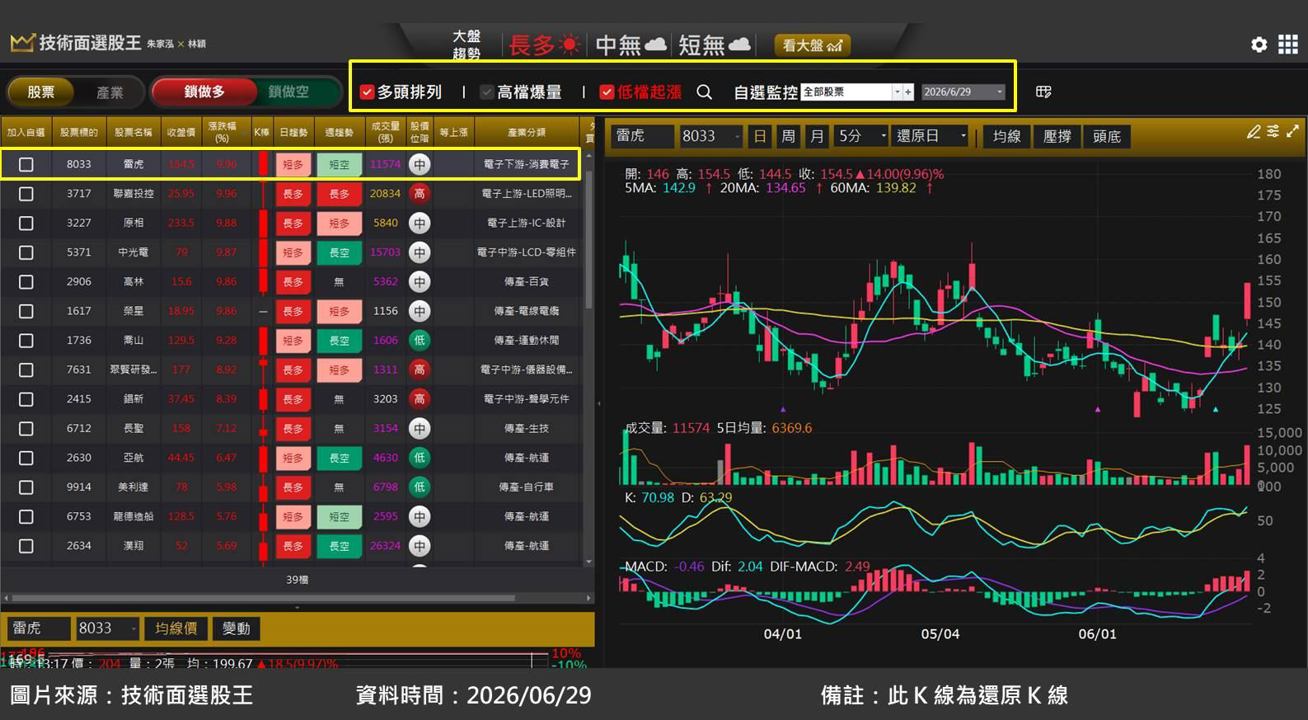Expand chart to fullscreen icon

click(1294, 131)
